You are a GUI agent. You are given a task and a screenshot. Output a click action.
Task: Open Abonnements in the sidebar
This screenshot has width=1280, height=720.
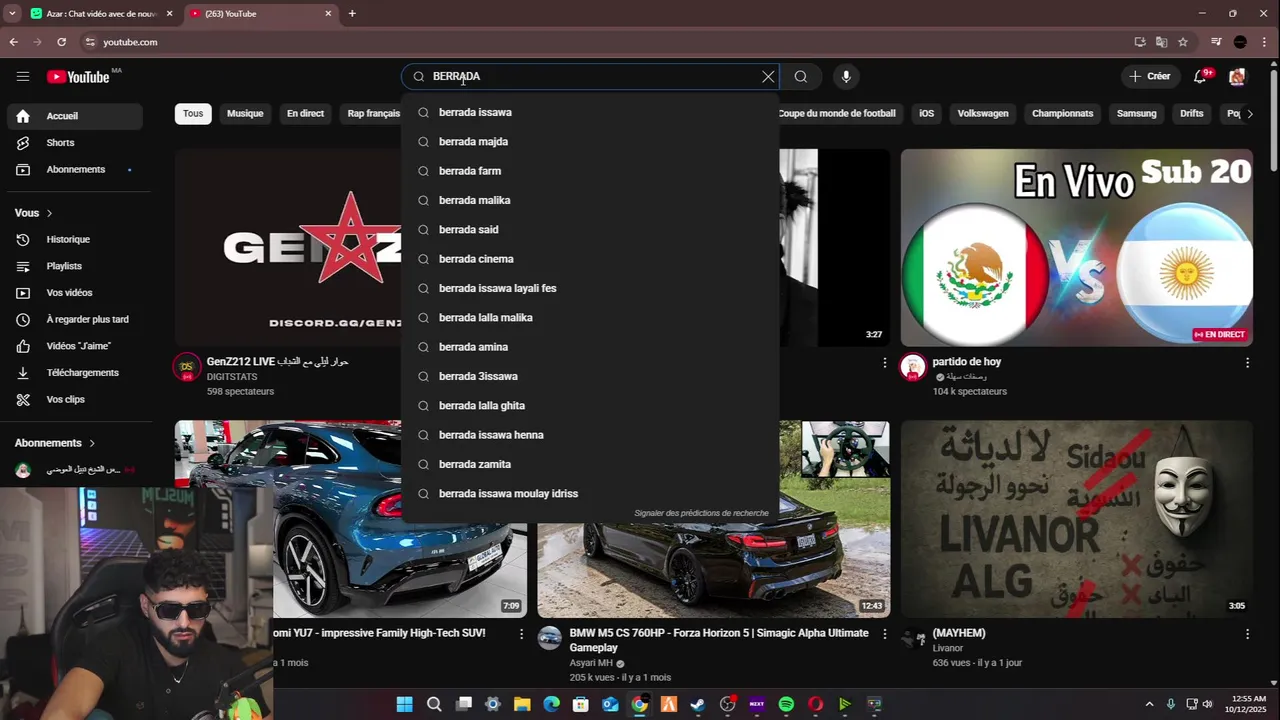[x=76, y=170]
